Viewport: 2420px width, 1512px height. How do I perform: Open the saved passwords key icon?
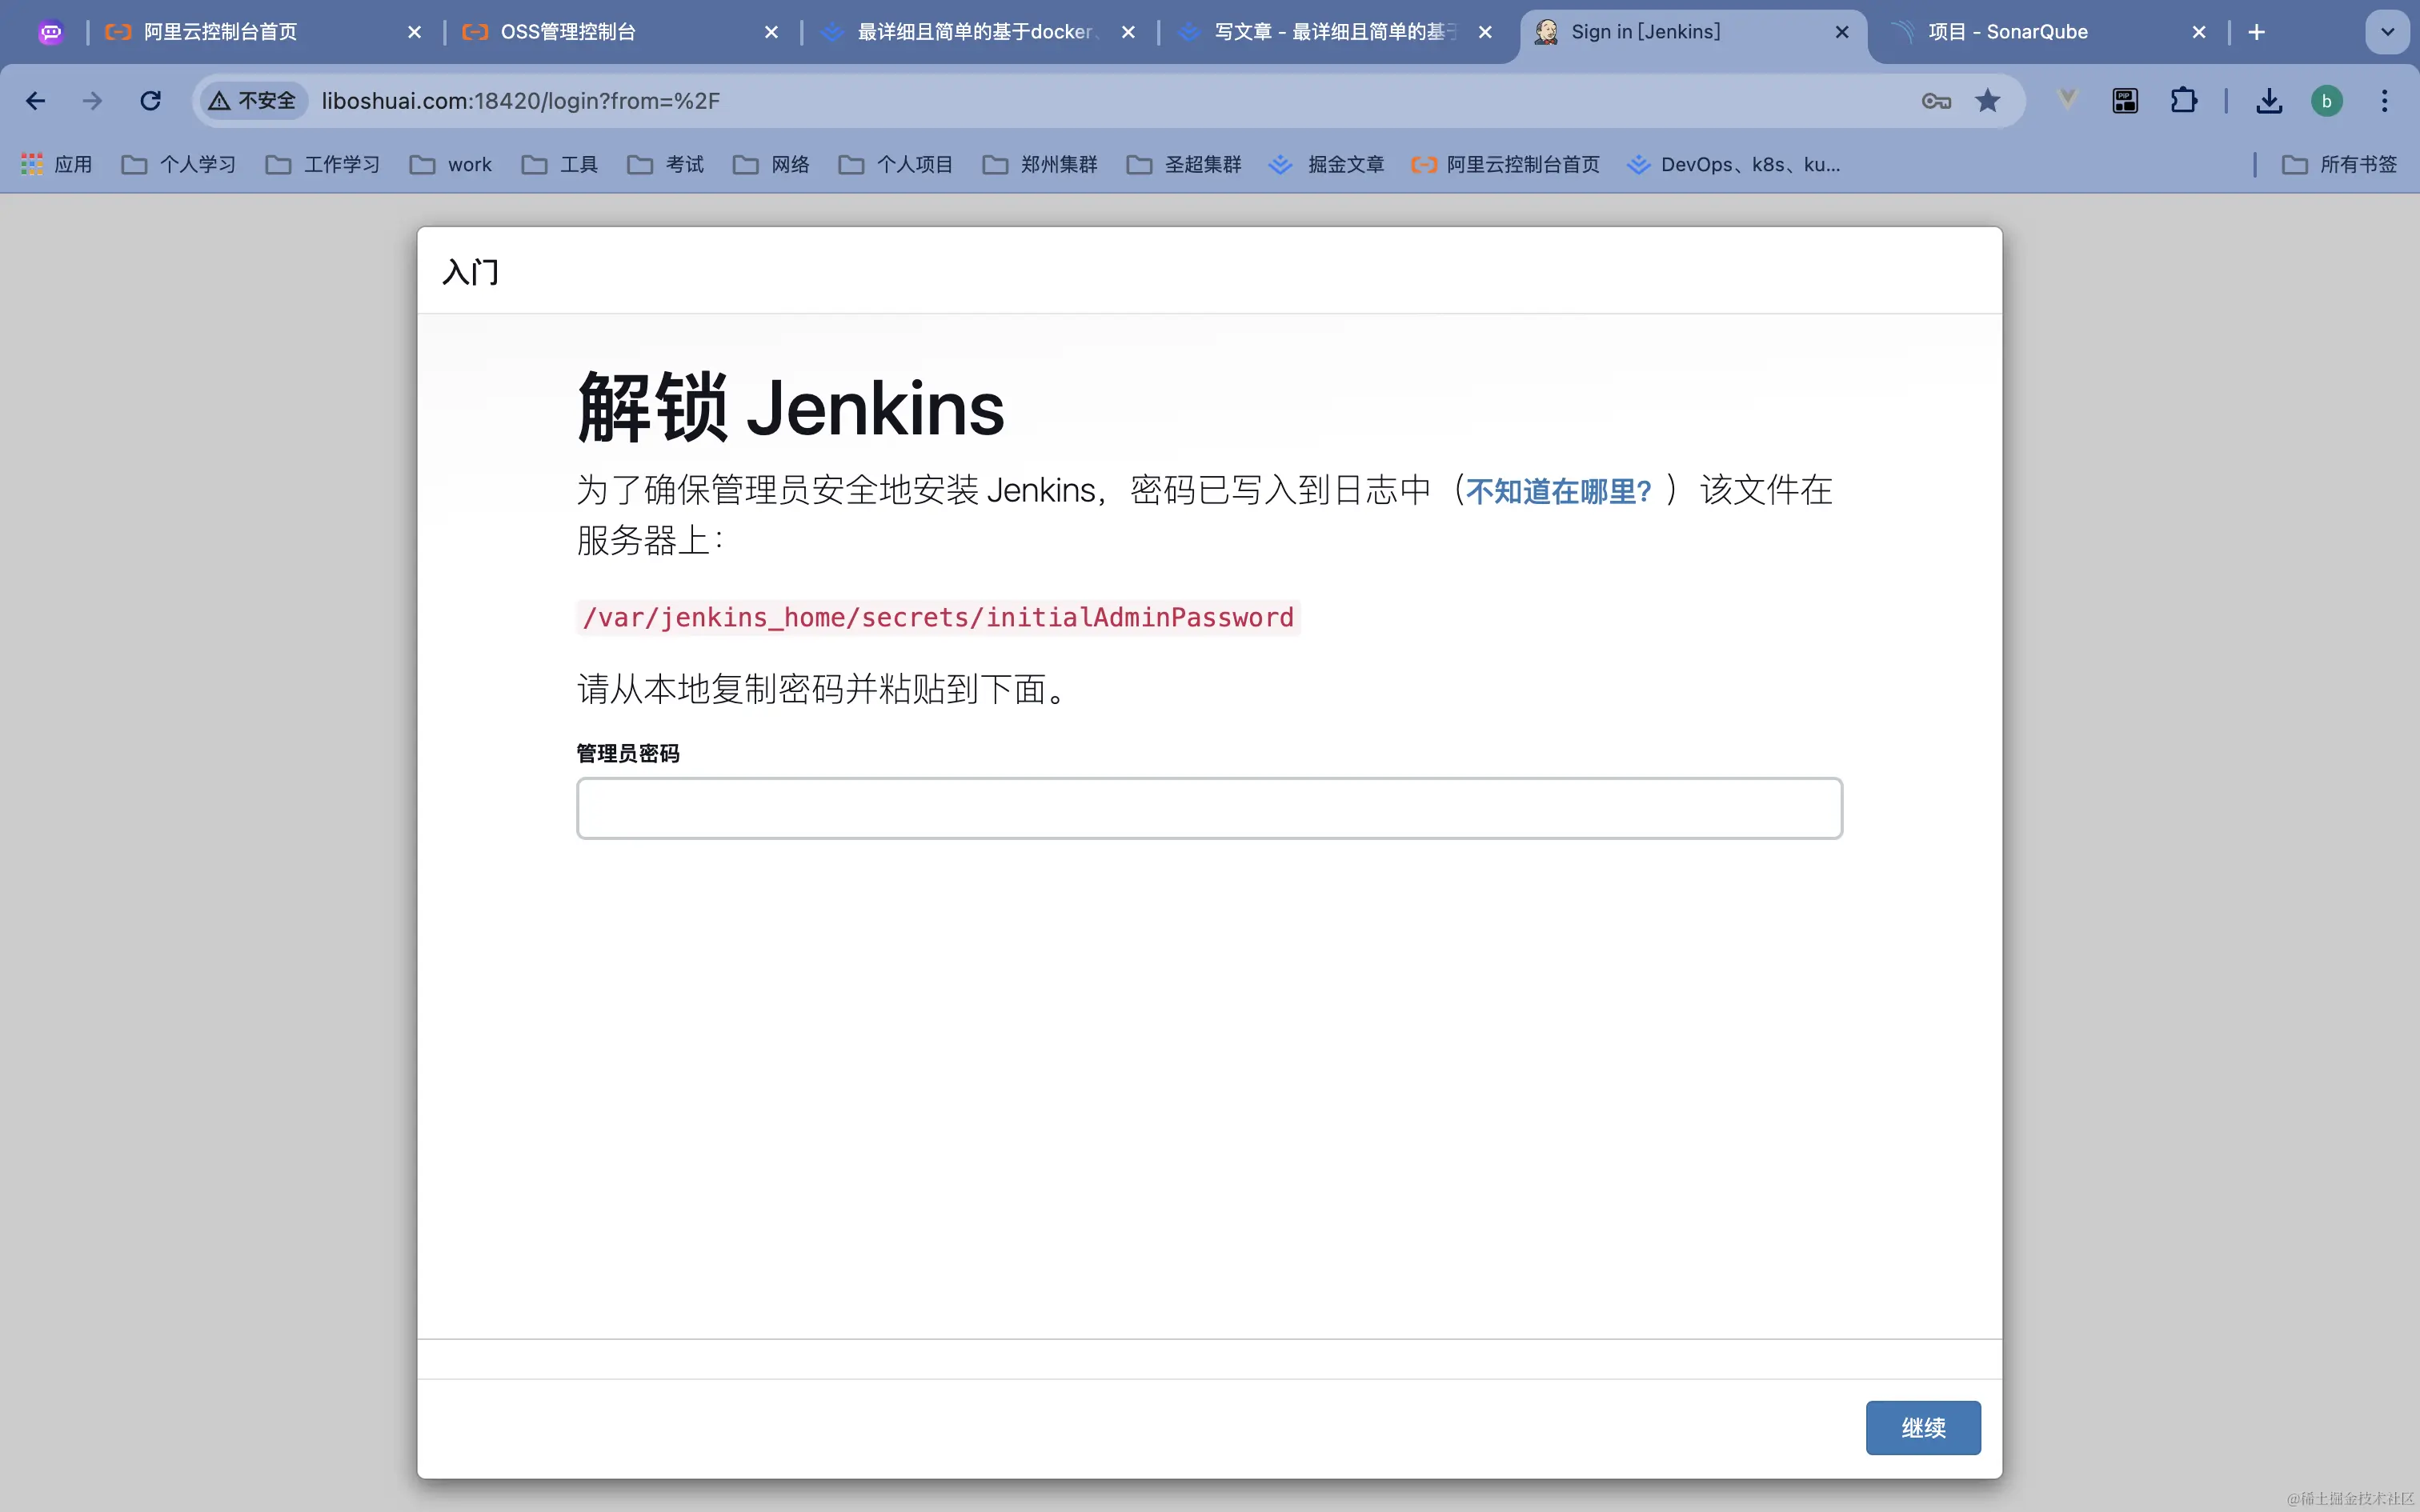click(1936, 101)
